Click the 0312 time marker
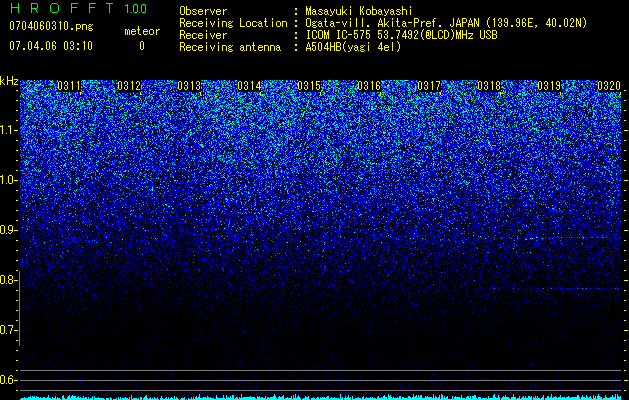The width and height of the screenshot is (629, 400). point(129,86)
